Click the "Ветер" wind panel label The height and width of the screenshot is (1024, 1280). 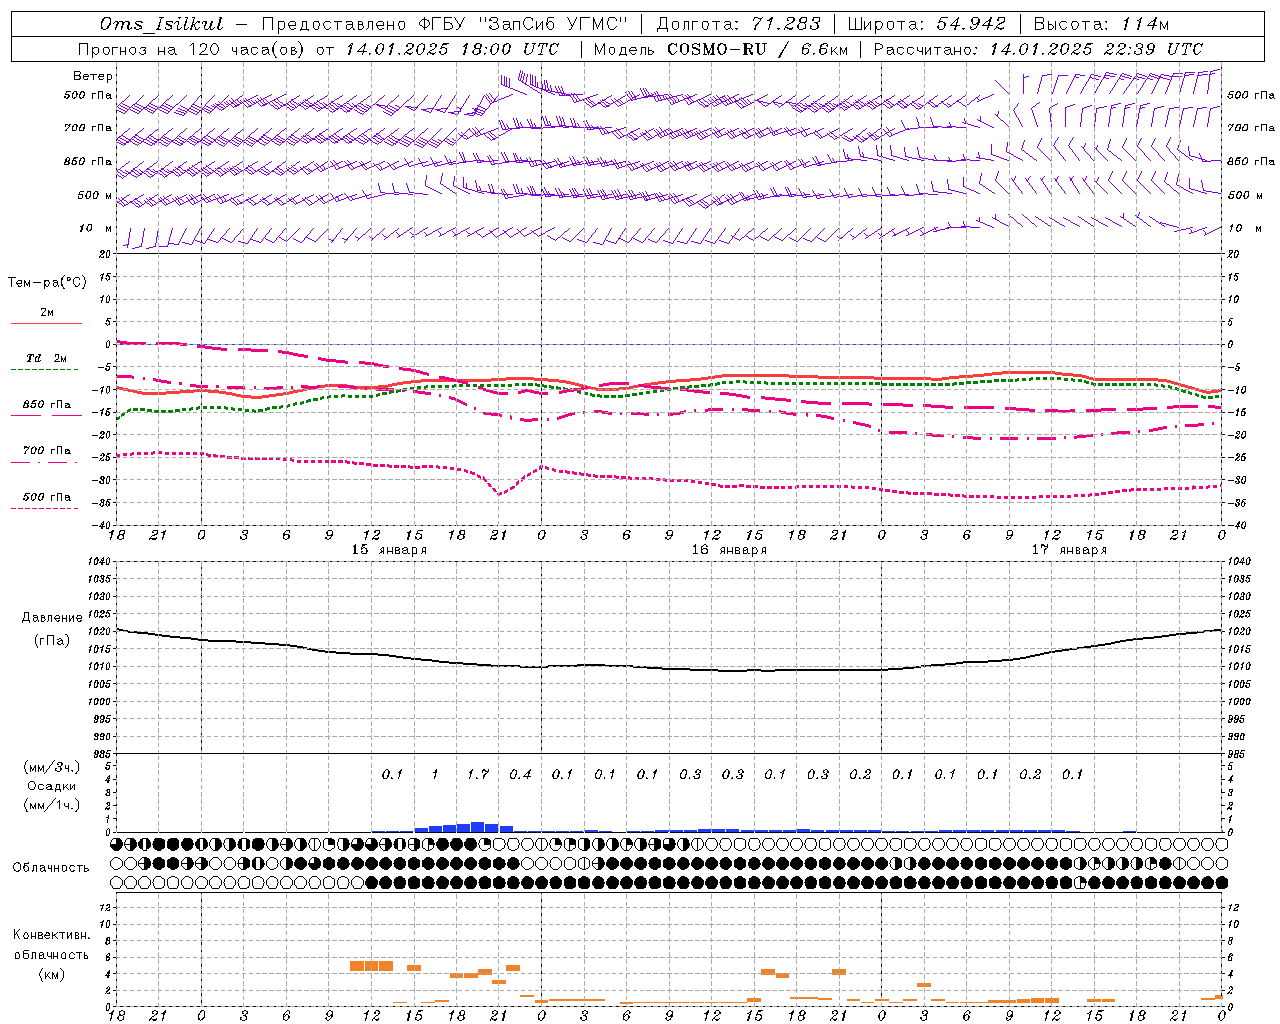tap(93, 76)
